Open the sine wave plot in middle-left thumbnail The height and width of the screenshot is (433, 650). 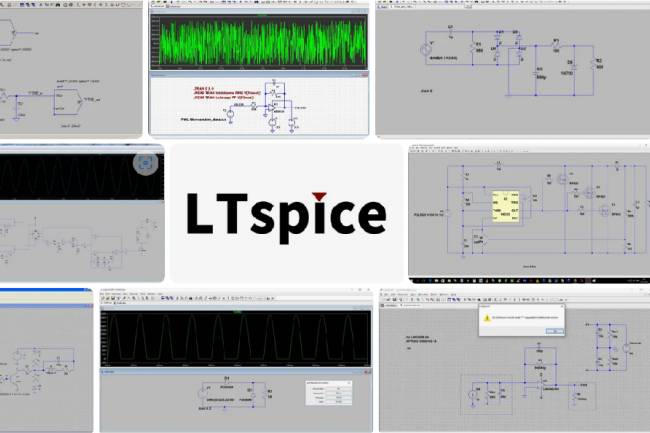(70, 177)
